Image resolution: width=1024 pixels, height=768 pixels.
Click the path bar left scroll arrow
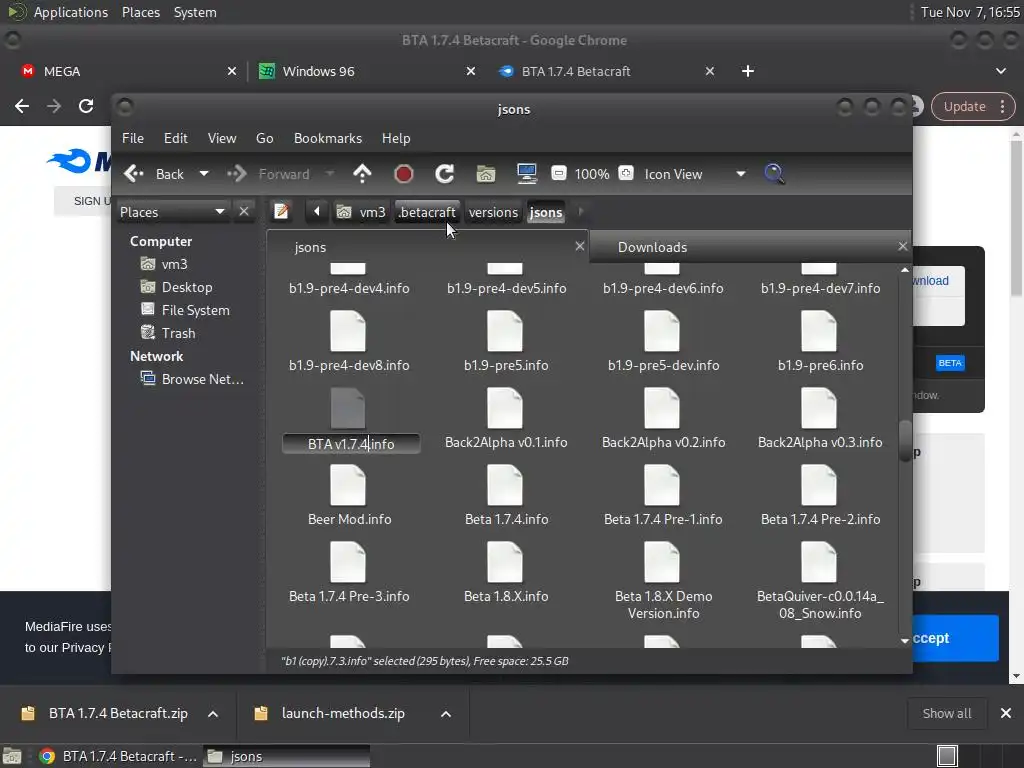(317, 212)
